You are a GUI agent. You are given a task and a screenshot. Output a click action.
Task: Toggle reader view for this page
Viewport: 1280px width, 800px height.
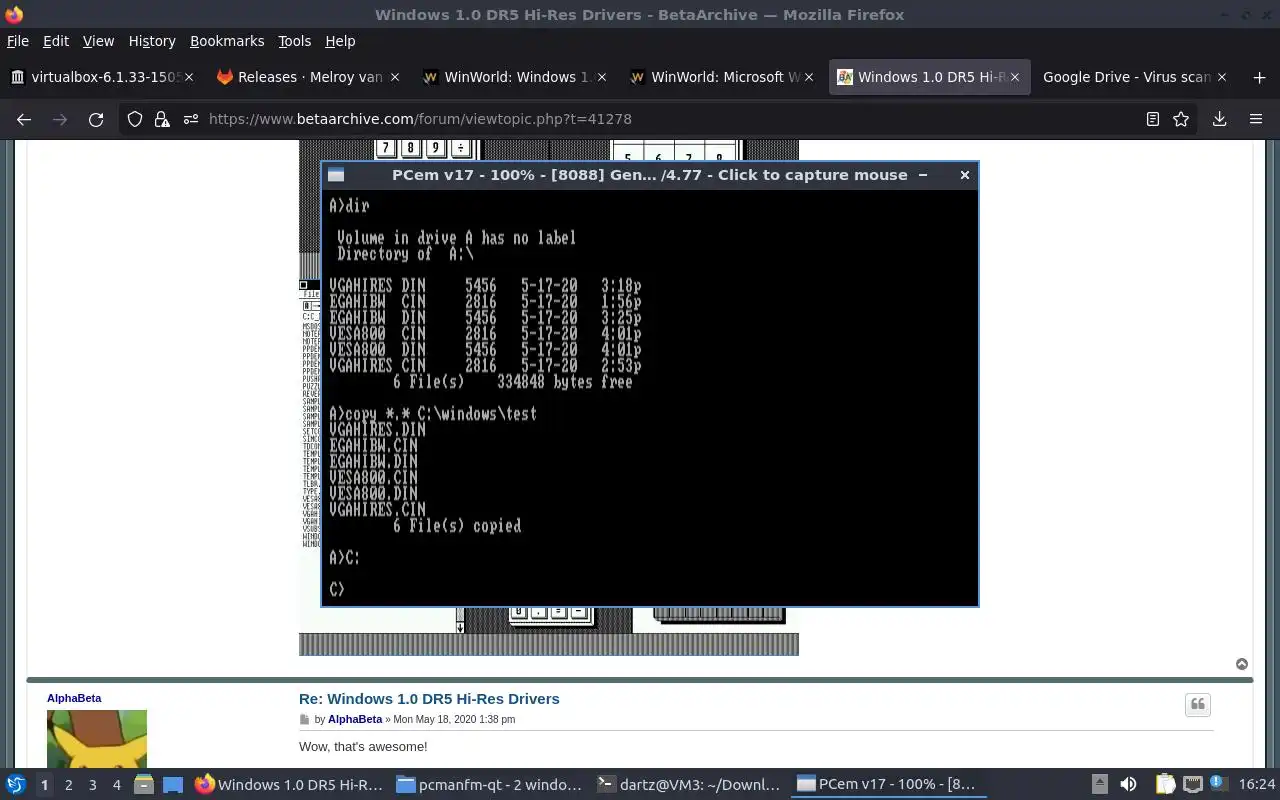click(1153, 119)
